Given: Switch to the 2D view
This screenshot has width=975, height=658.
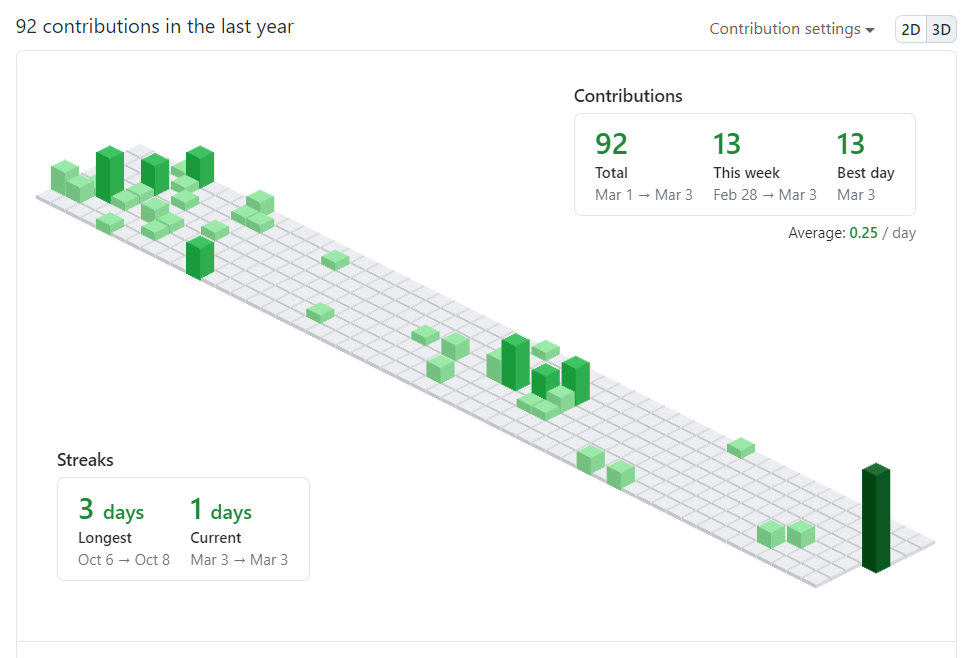Looking at the screenshot, I should [911, 29].
